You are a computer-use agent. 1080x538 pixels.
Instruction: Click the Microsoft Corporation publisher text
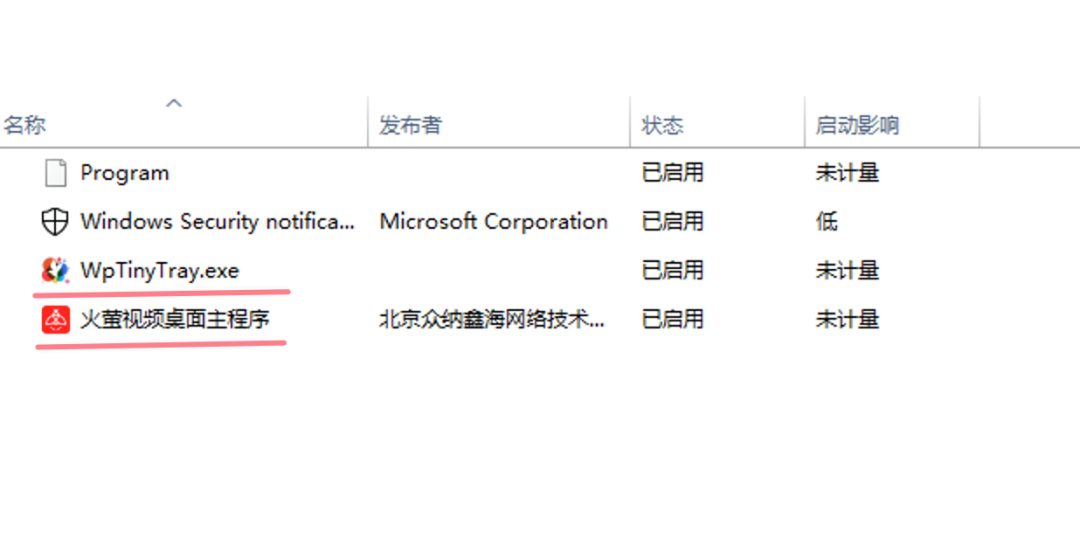494,222
